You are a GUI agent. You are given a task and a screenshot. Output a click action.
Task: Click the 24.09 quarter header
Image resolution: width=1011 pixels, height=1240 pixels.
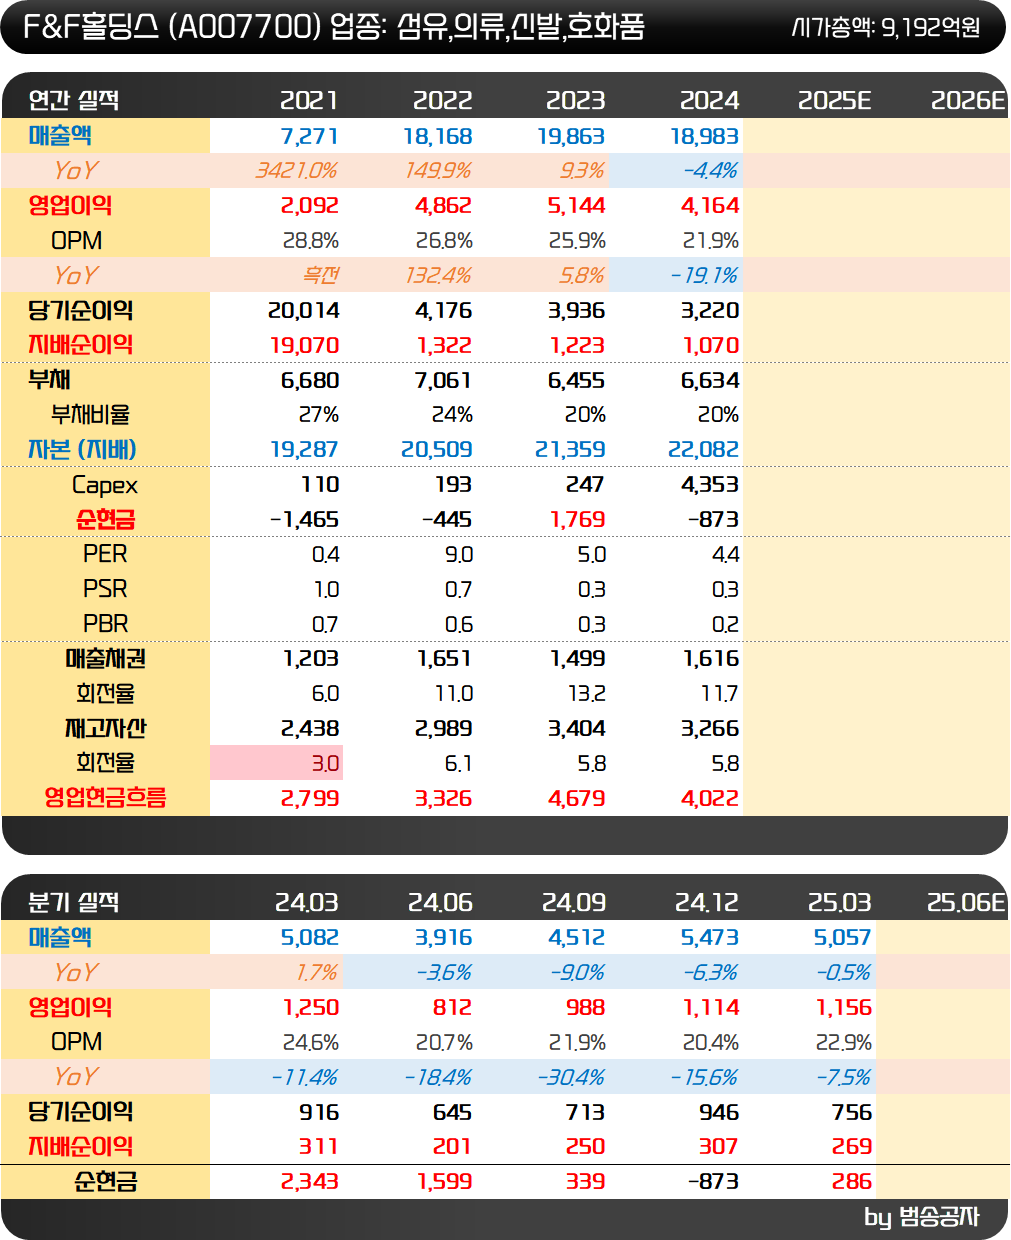[x=574, y=902]
